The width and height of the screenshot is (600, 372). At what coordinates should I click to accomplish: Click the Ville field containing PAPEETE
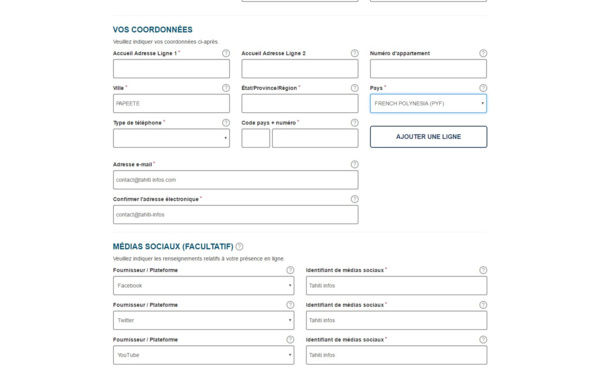pyautogui.click(x=171, y=103)
